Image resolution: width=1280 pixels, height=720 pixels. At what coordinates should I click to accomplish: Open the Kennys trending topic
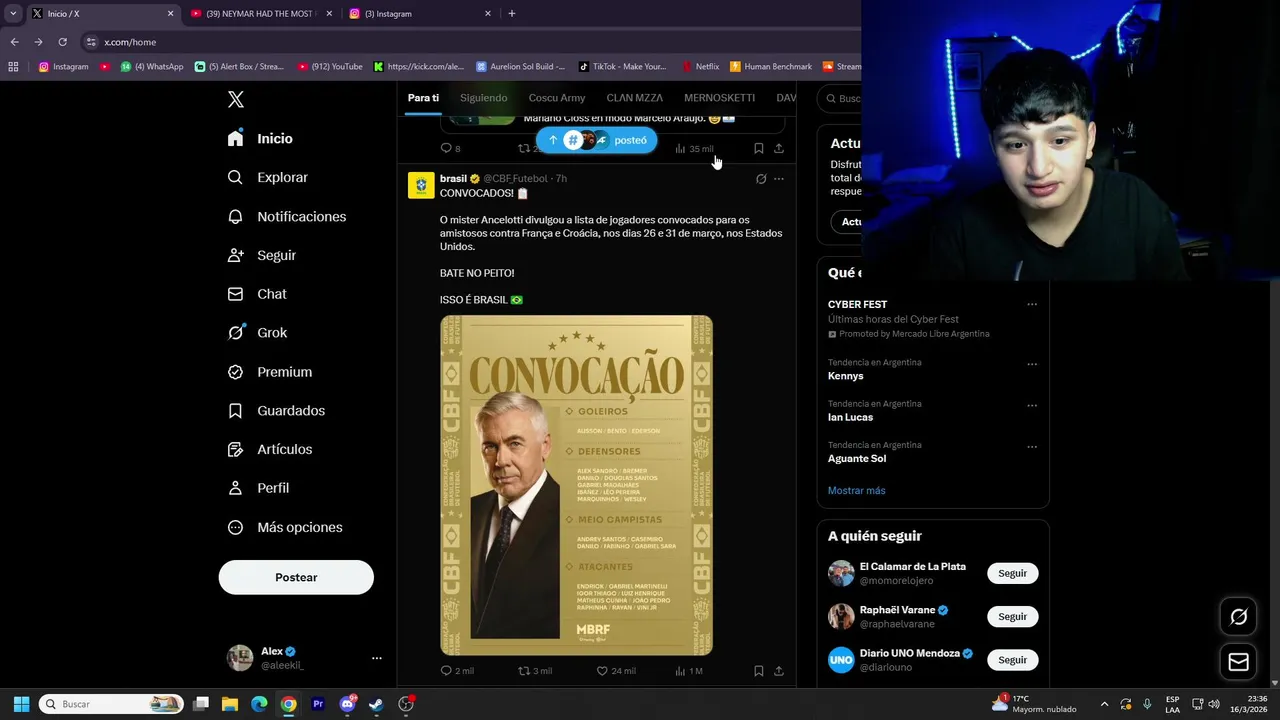pos(846,376)
